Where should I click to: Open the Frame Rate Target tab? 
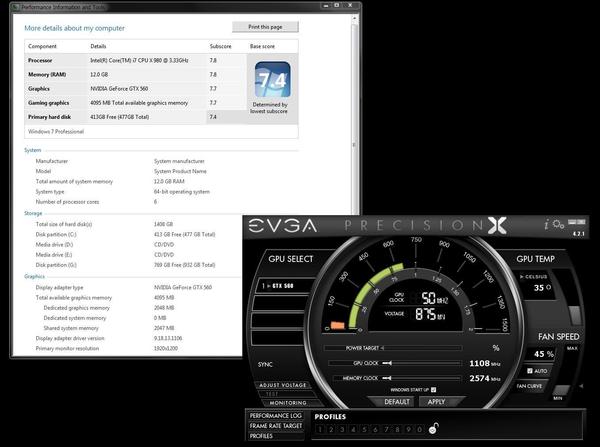click(276, 426)
